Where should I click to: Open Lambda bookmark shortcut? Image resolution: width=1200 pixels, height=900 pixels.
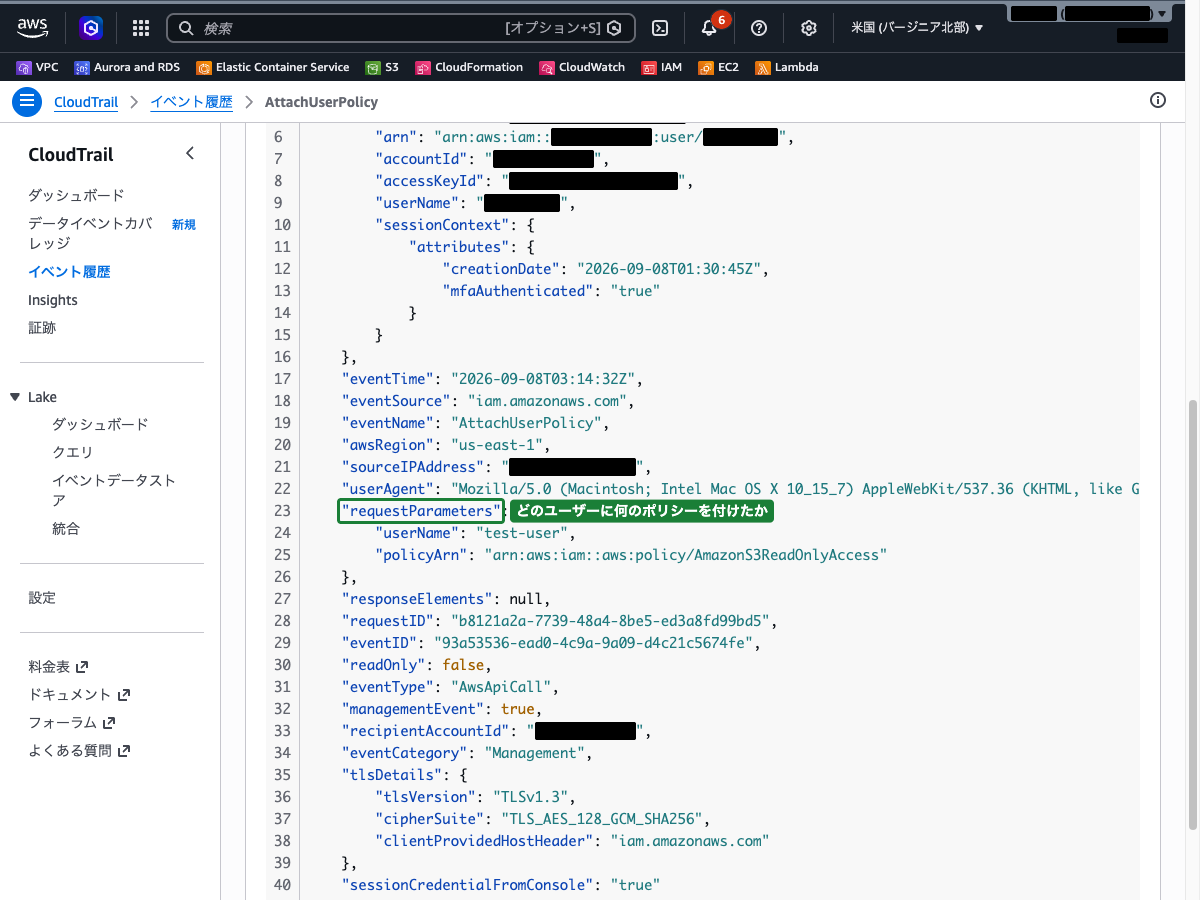tap(787, 67)
